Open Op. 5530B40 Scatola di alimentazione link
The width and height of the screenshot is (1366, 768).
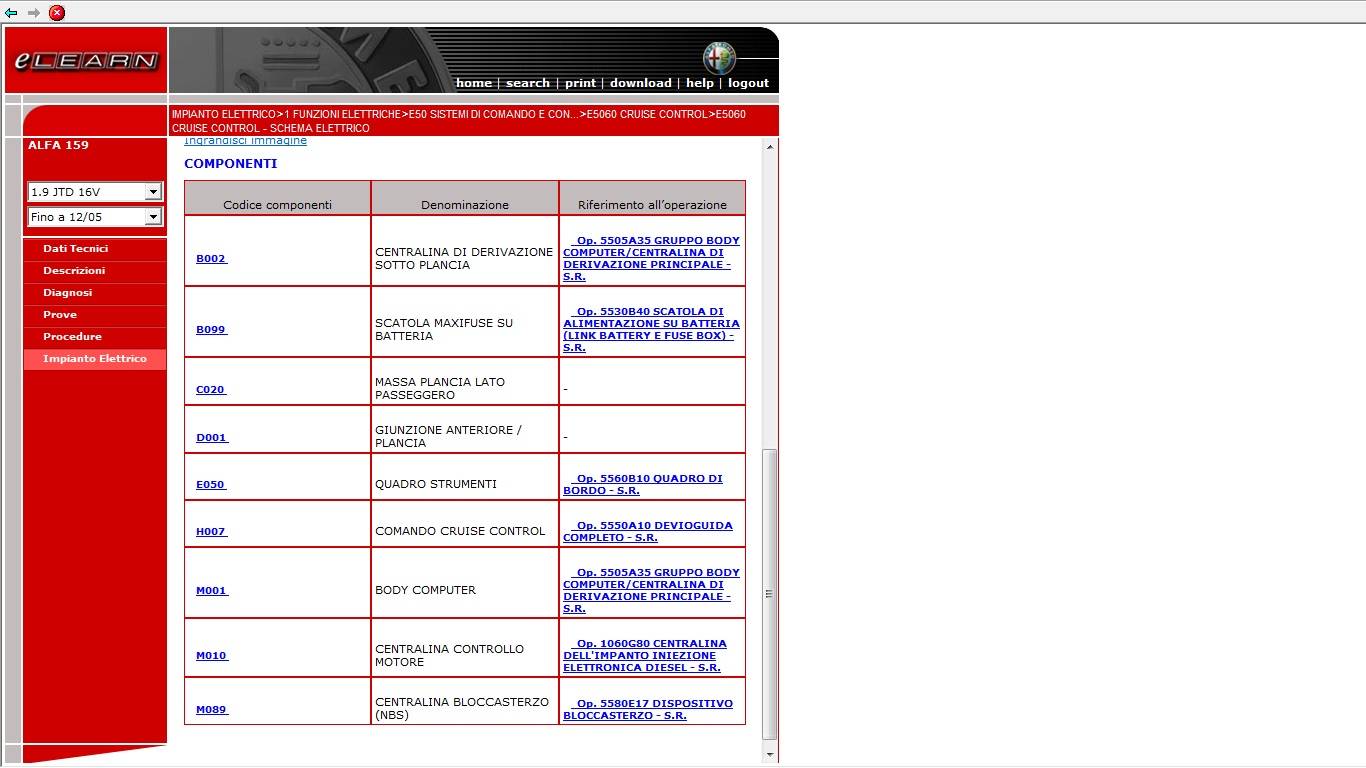pos(651,329)
